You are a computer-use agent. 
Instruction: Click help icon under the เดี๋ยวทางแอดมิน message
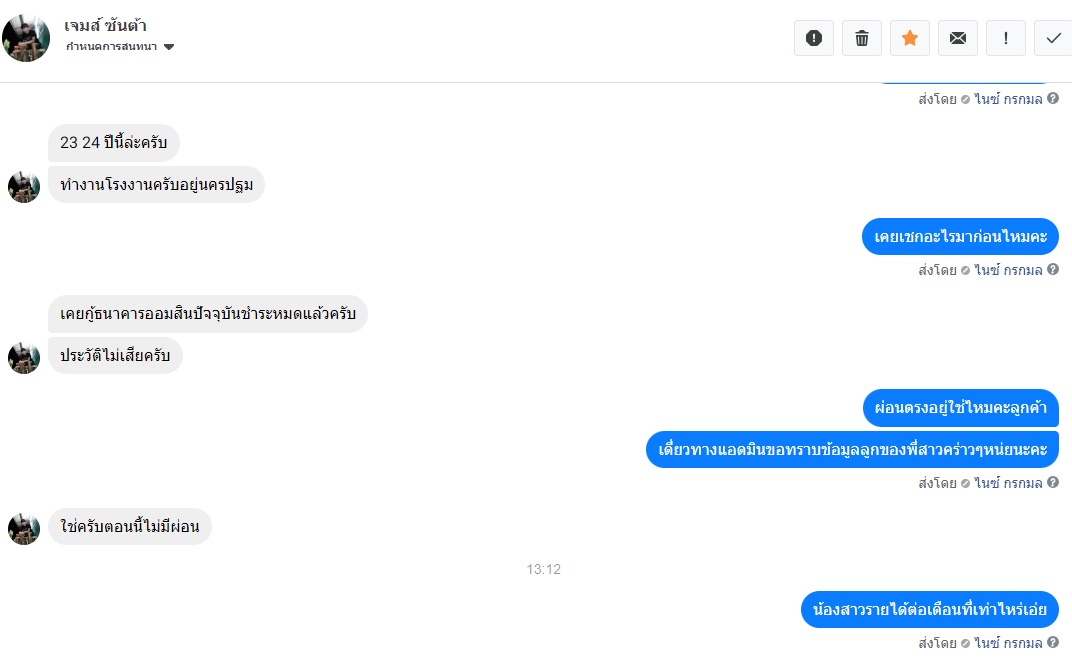1053,482
